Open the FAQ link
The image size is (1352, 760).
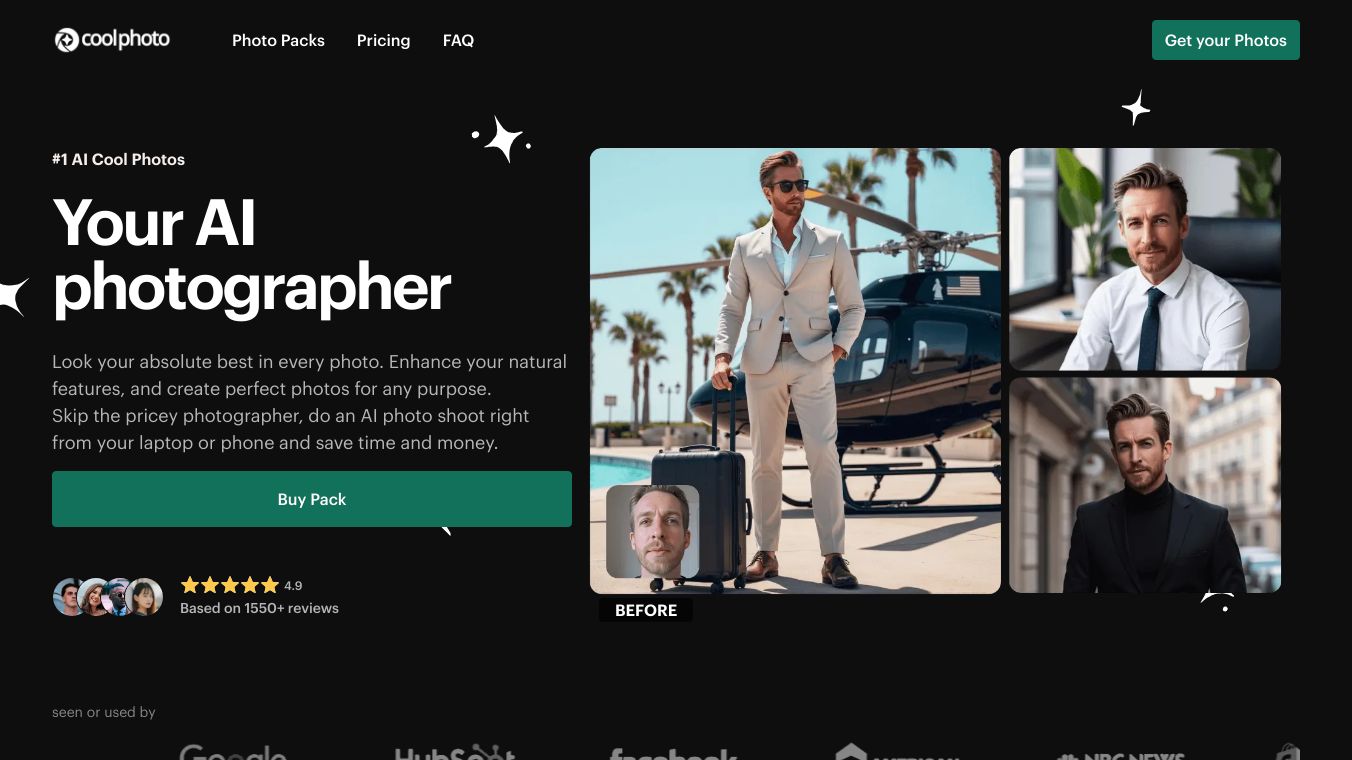pos(458,40)
